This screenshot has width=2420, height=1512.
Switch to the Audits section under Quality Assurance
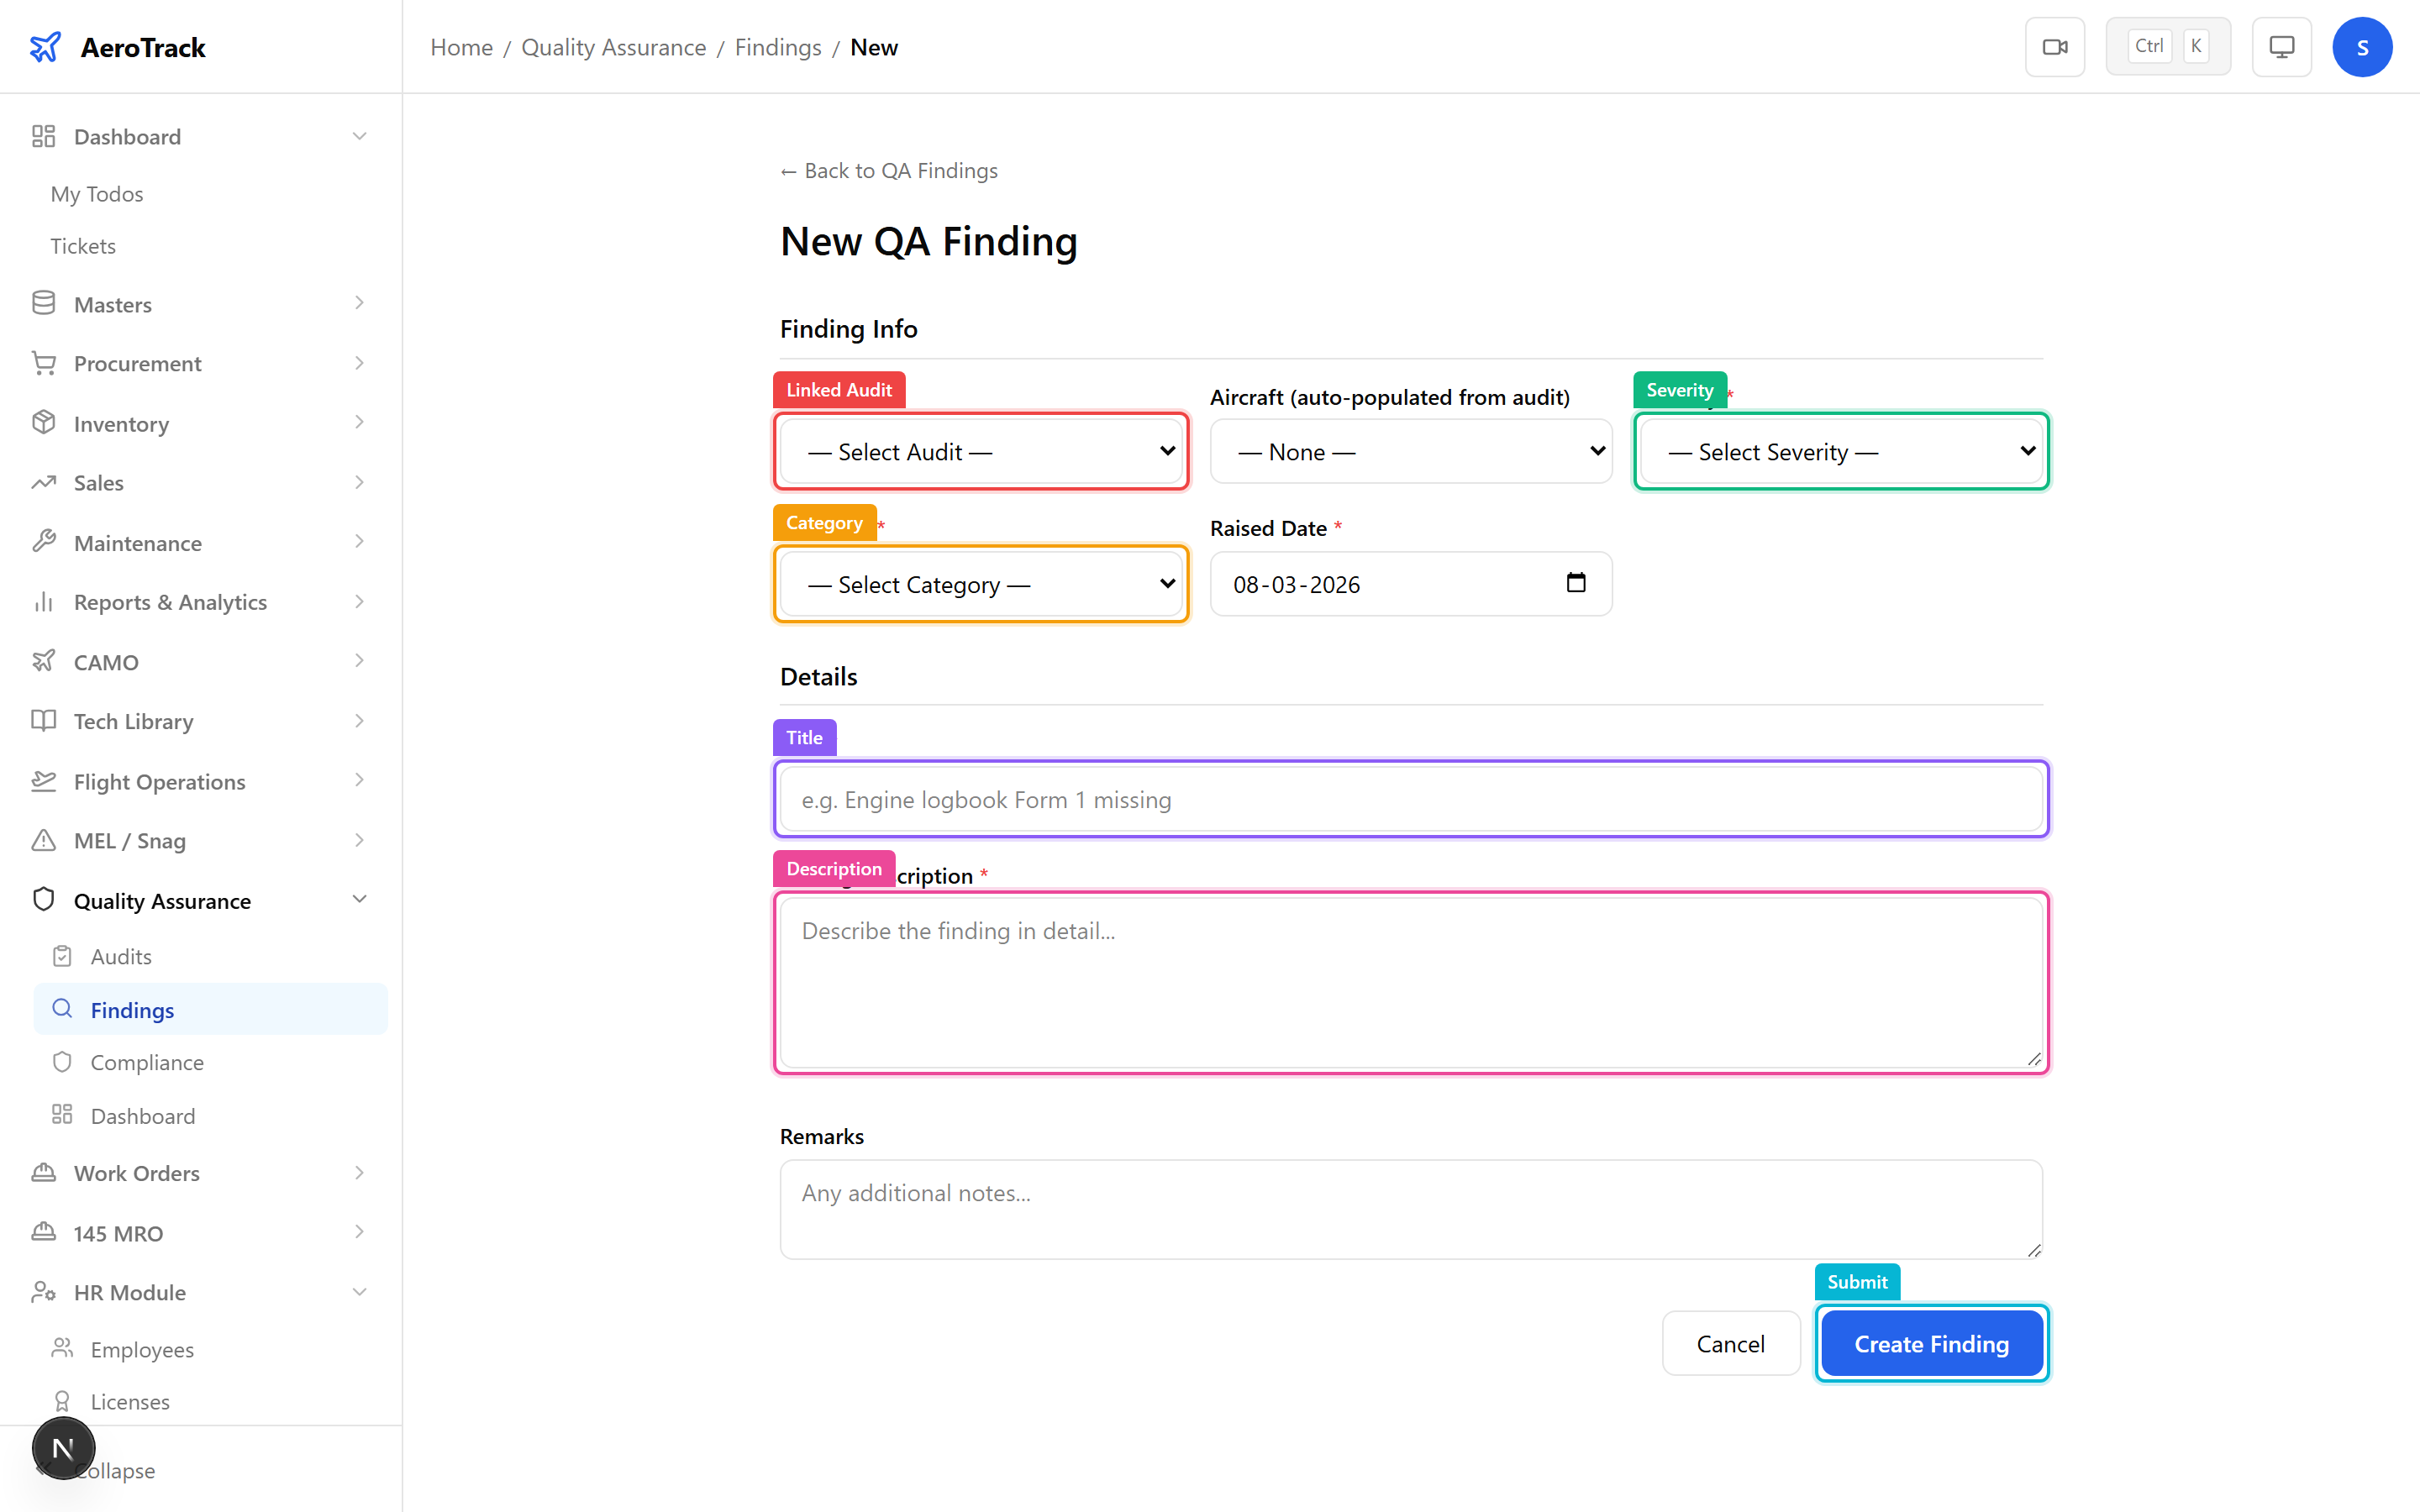(x=122, y=956)
